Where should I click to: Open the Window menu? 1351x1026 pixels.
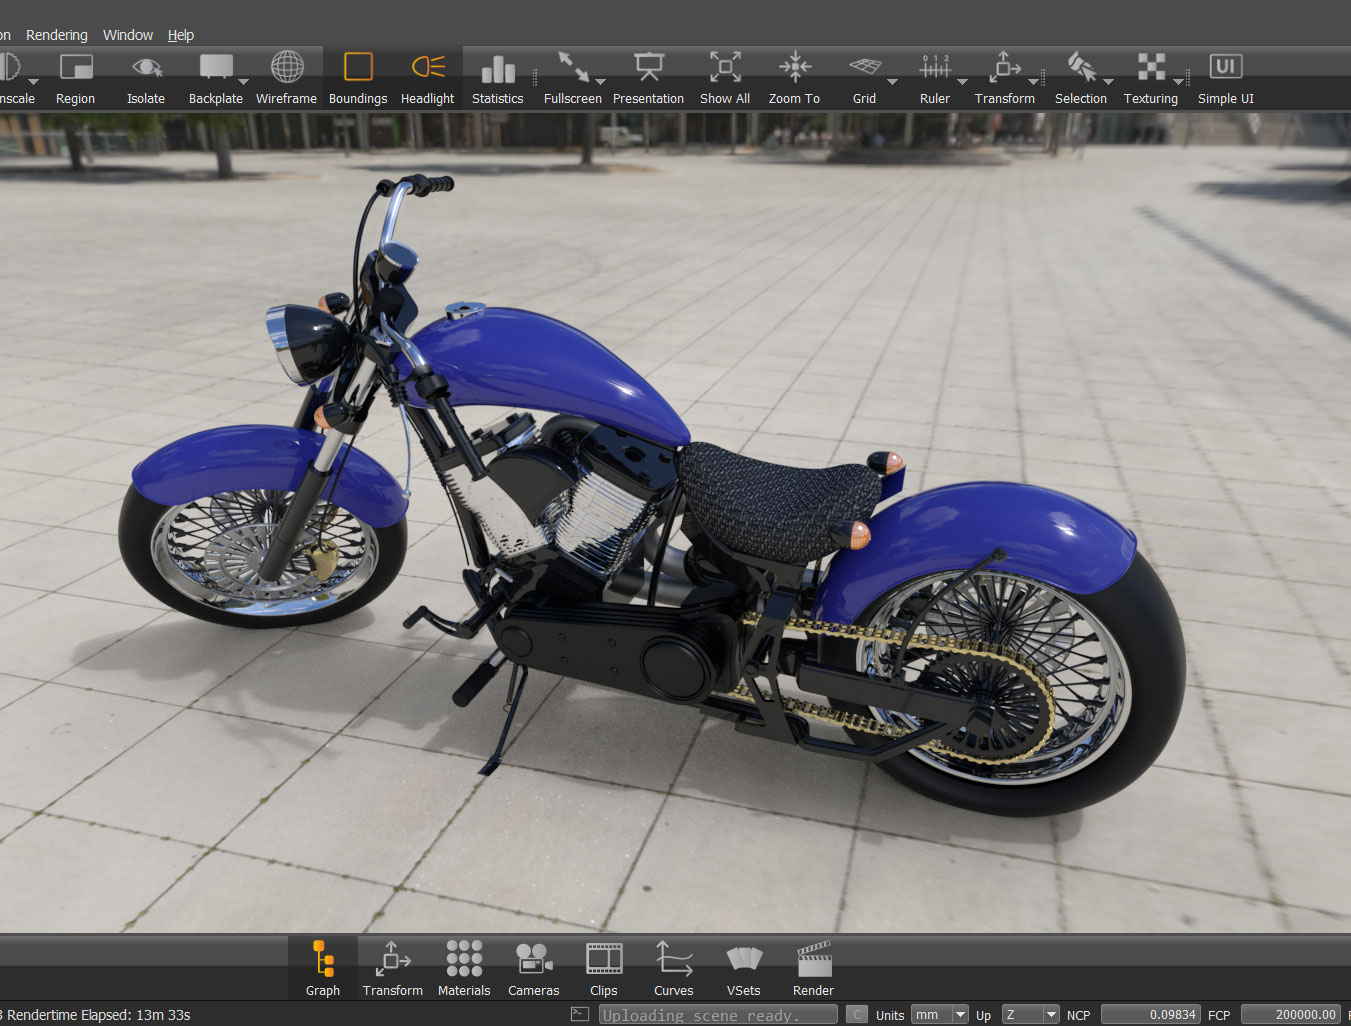point(128,35)
